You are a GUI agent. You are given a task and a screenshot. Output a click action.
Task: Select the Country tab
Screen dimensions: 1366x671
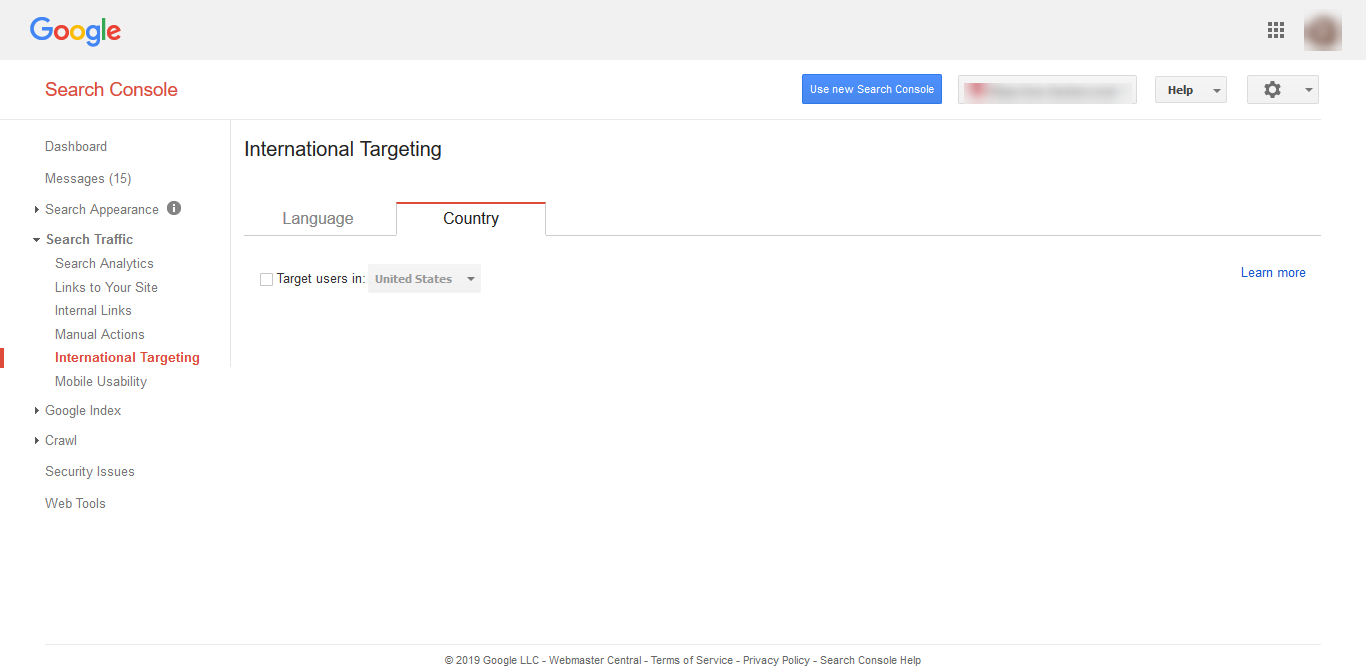tap(471, 219)
